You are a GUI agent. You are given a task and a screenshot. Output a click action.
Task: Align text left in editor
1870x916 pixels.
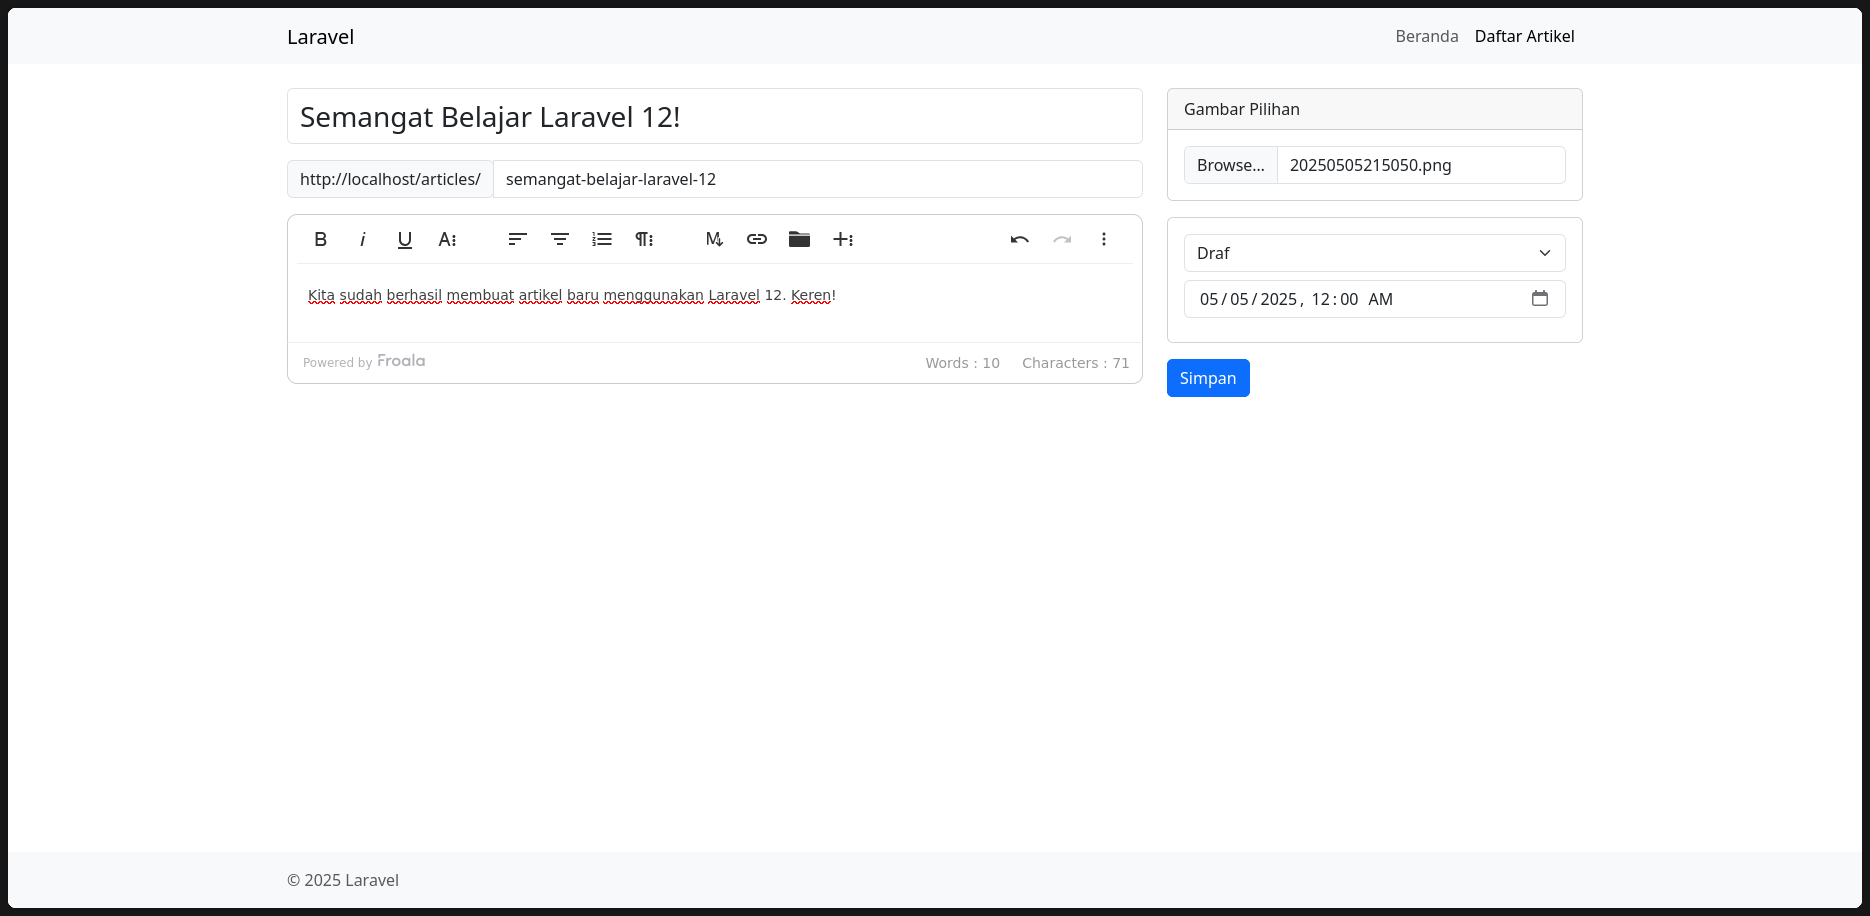[x=517, y=239]
